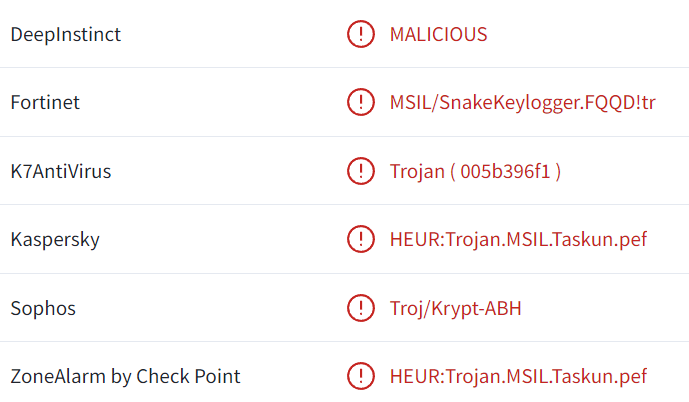Click the Troj/Krypt-ABH detection label

(x=455, y=308)
